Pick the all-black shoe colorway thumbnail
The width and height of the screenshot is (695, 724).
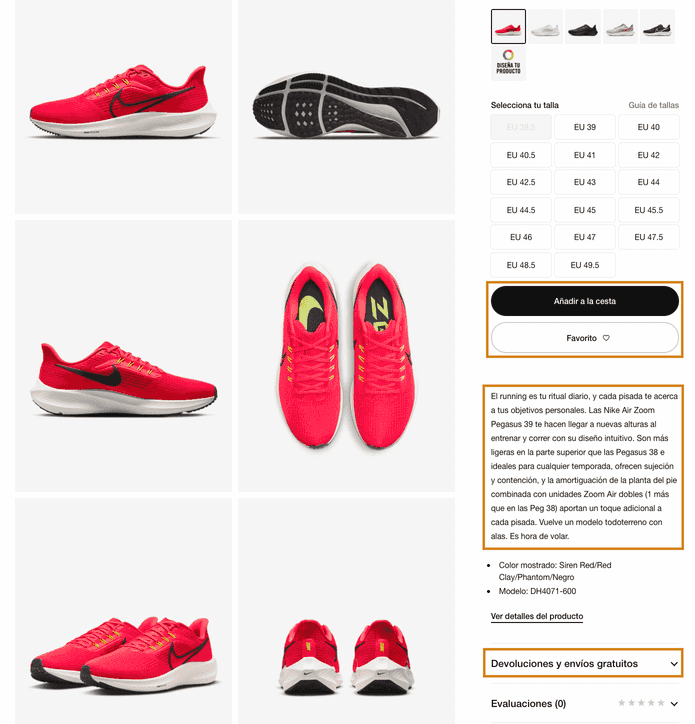[583, 26]
